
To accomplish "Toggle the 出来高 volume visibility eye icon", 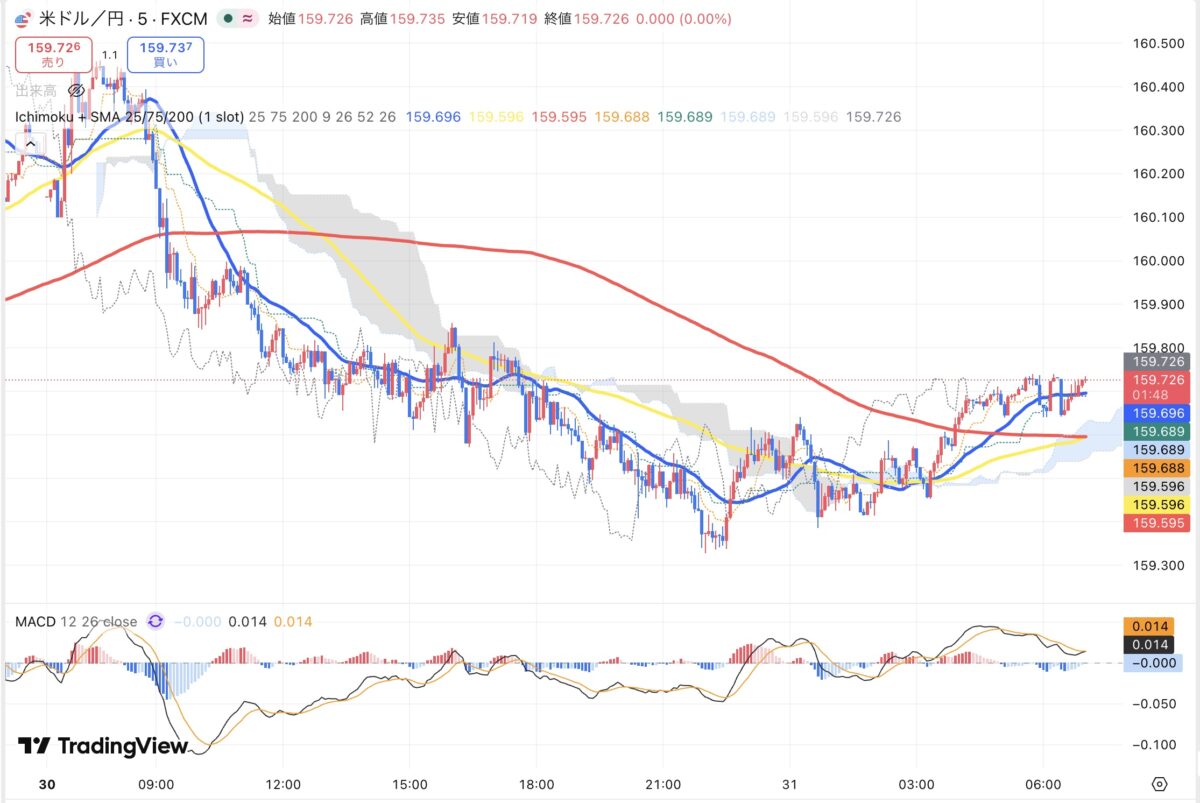I will click(75, 91).
